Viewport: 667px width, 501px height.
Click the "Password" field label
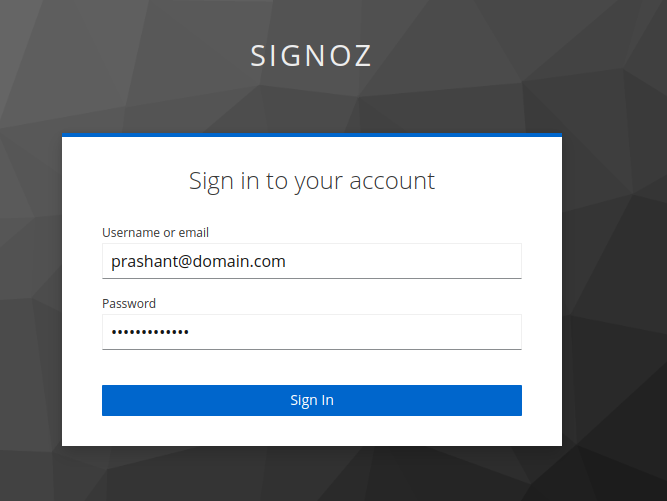129,303
